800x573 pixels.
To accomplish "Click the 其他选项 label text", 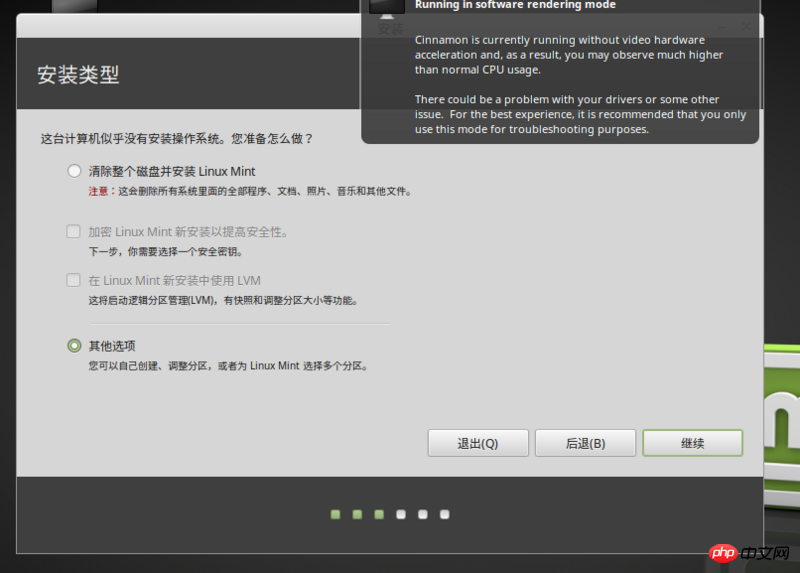I will pyautogui.click(x=112, y=346).
